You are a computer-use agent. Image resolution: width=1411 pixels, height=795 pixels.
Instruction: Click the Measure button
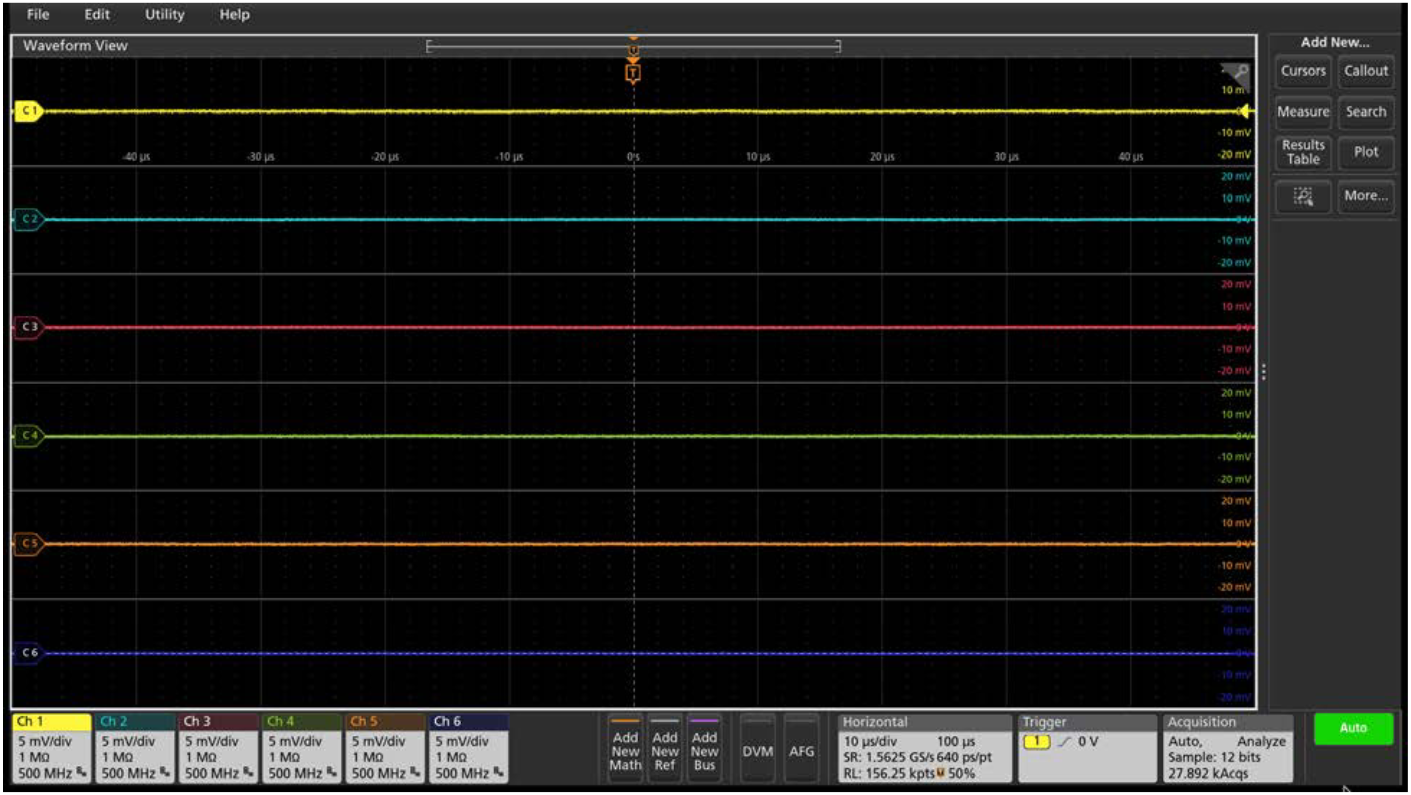click(1302, 113)
